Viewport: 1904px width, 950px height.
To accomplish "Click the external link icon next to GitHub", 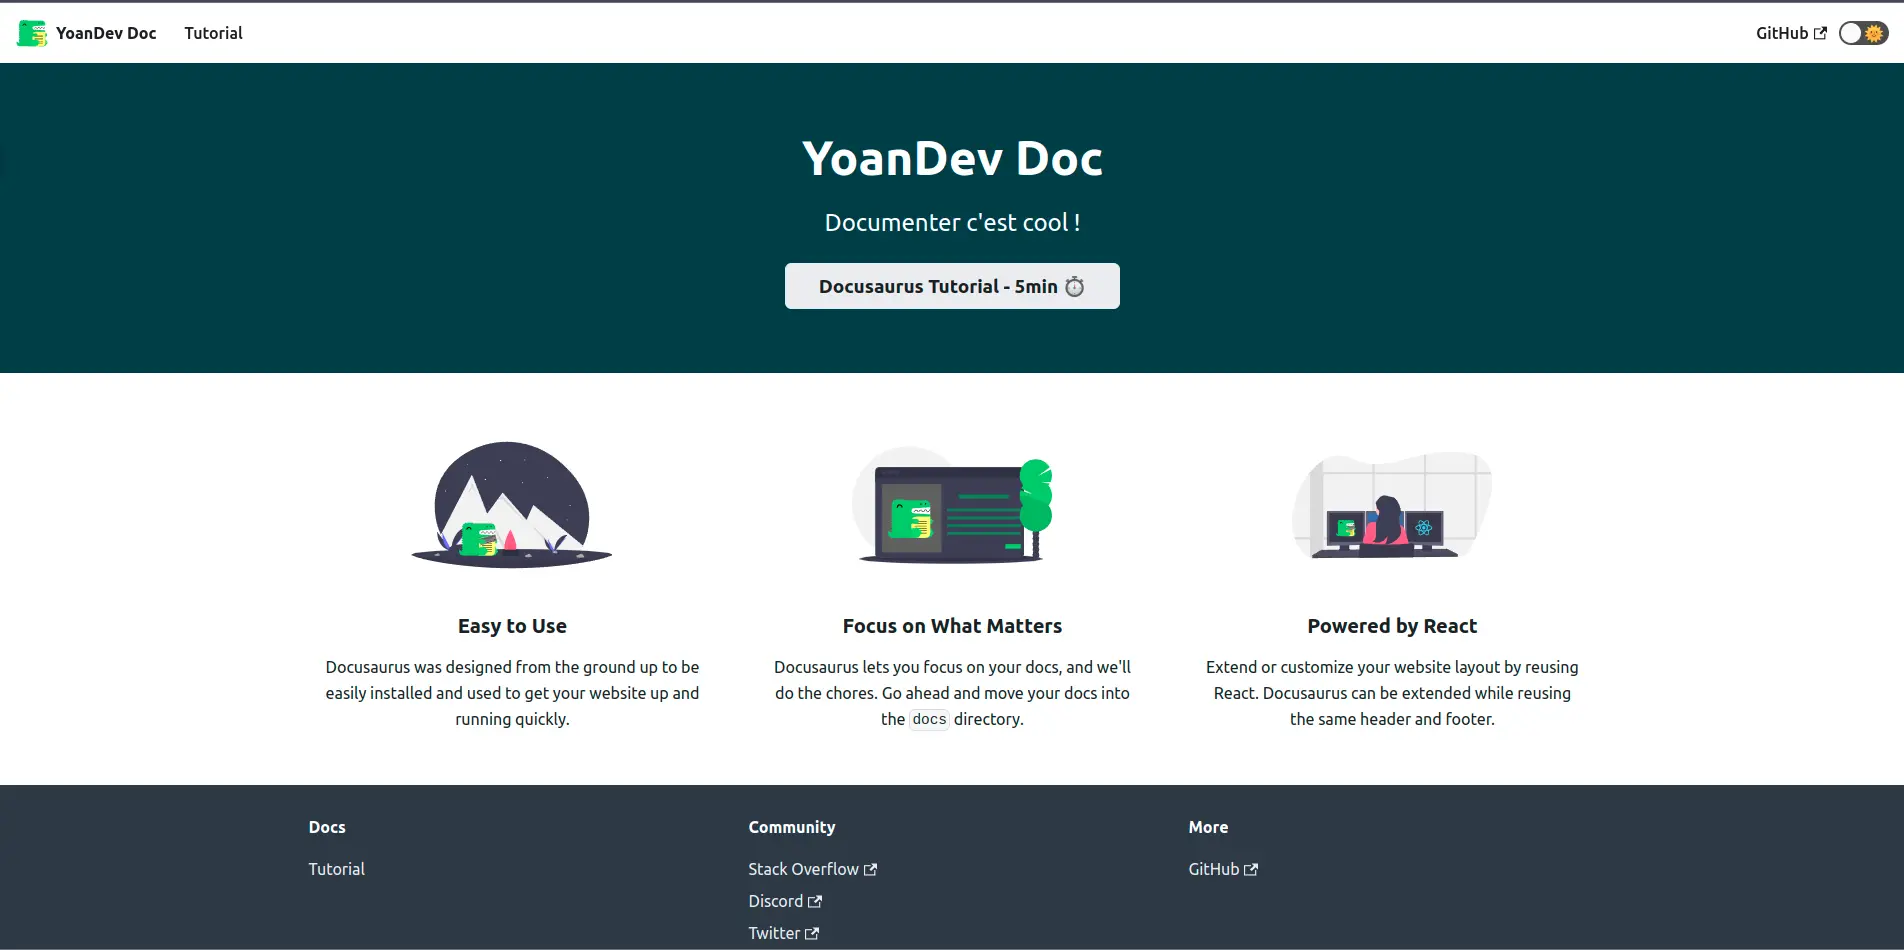I will pyautogui.click(x=1821, y=33).
